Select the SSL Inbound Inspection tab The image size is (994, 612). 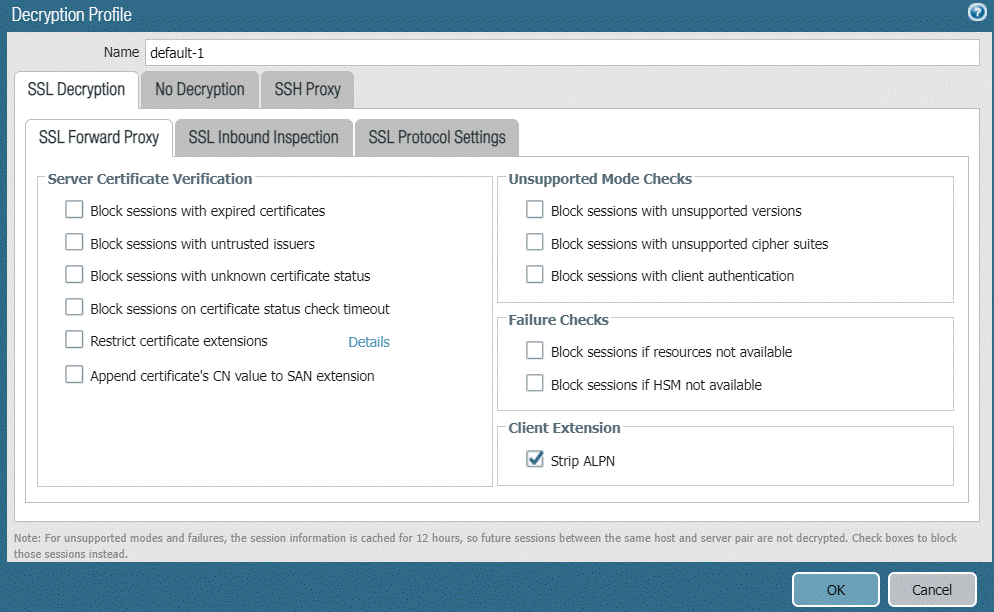[263, 137]
